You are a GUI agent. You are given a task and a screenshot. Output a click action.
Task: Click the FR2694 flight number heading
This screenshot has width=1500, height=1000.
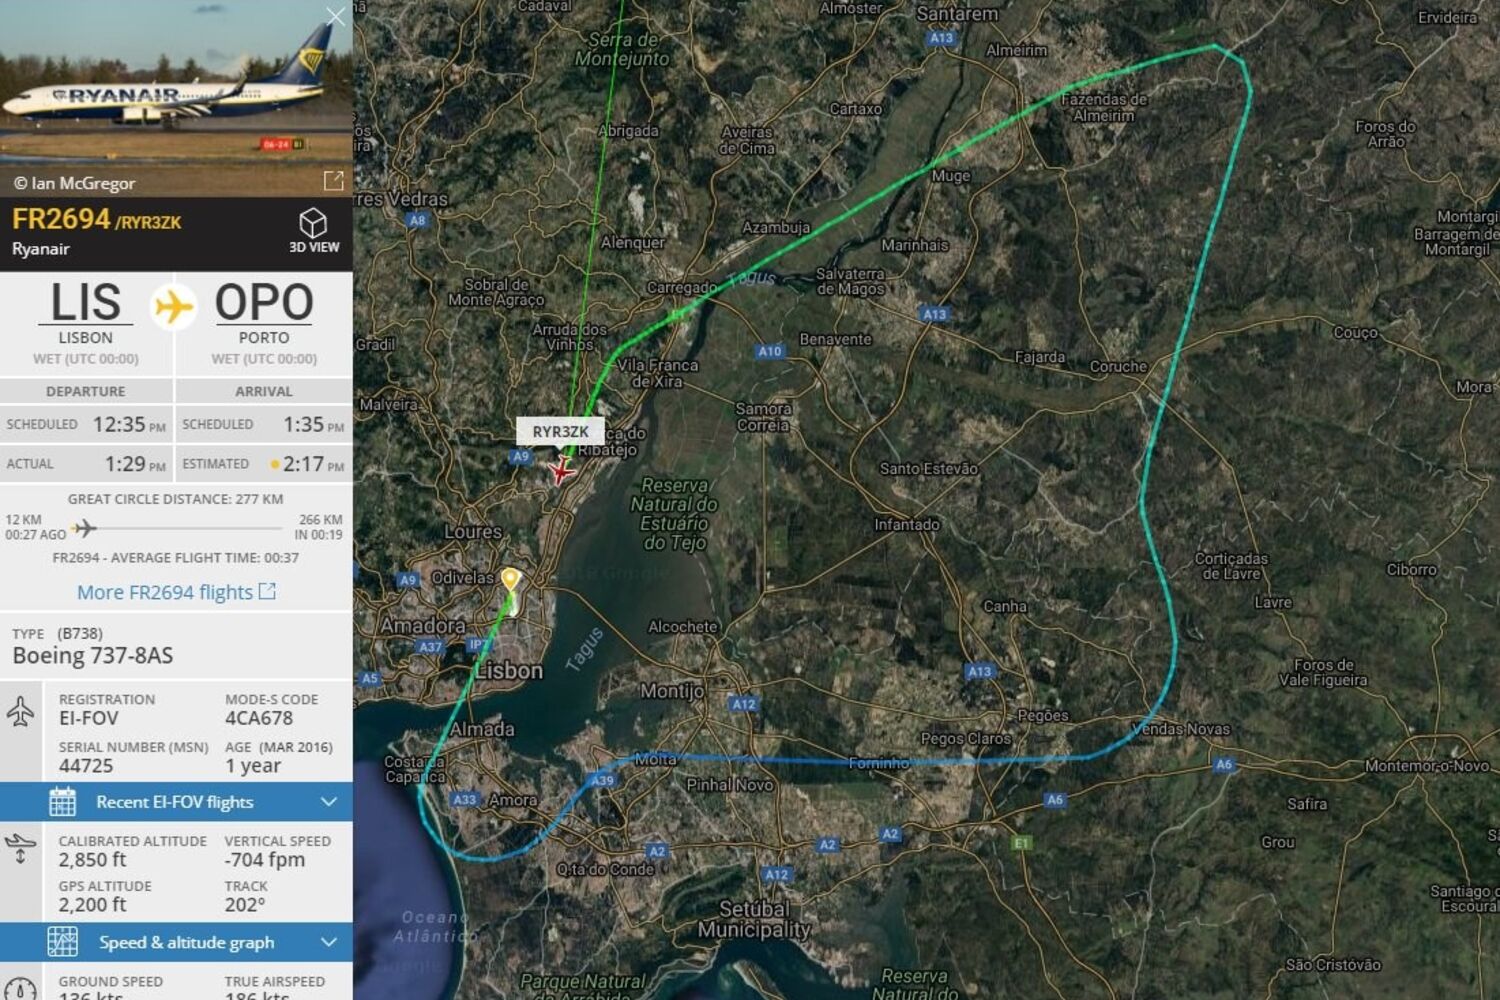(61, 219)
